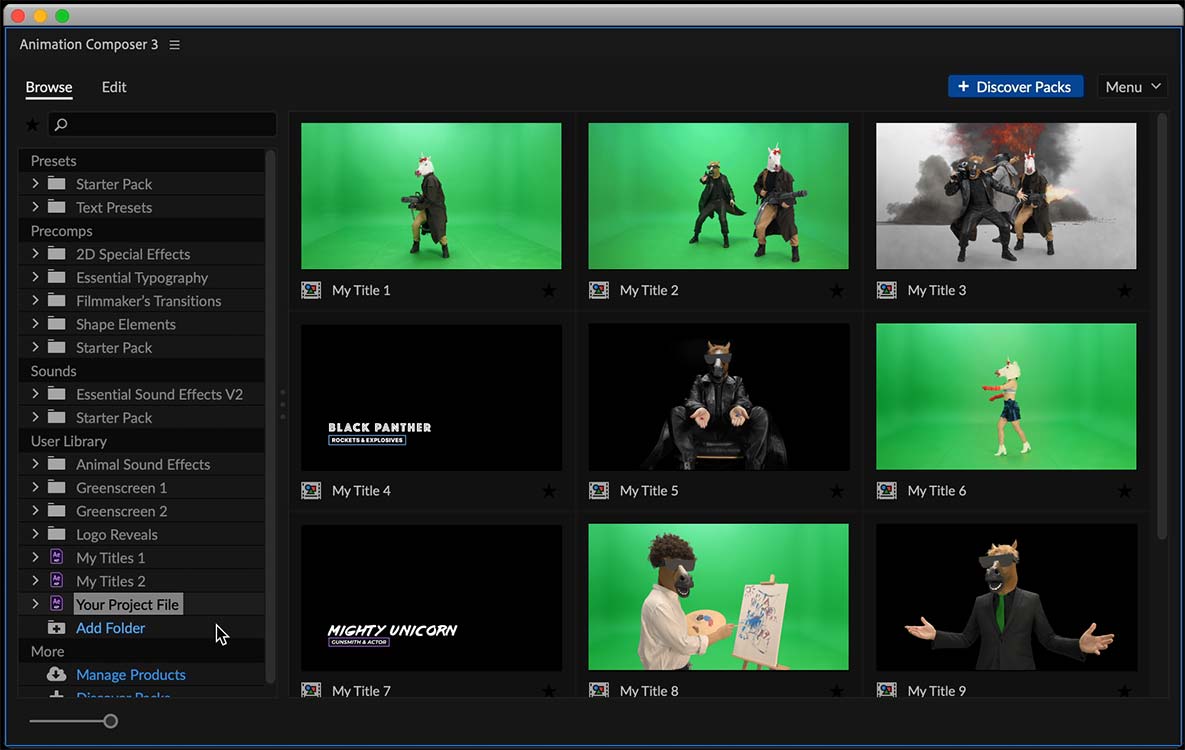Expand the Essential Sound Effects V2 folder
The width and height of the screenshot is (1185, 750).
point(35,394)
